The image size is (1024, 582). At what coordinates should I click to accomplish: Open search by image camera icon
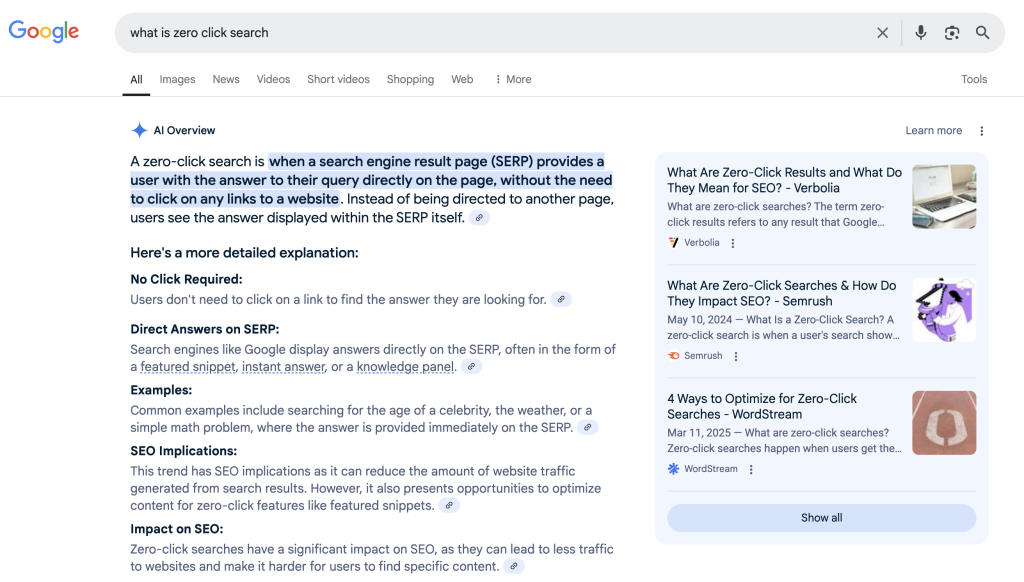[952, 33]
